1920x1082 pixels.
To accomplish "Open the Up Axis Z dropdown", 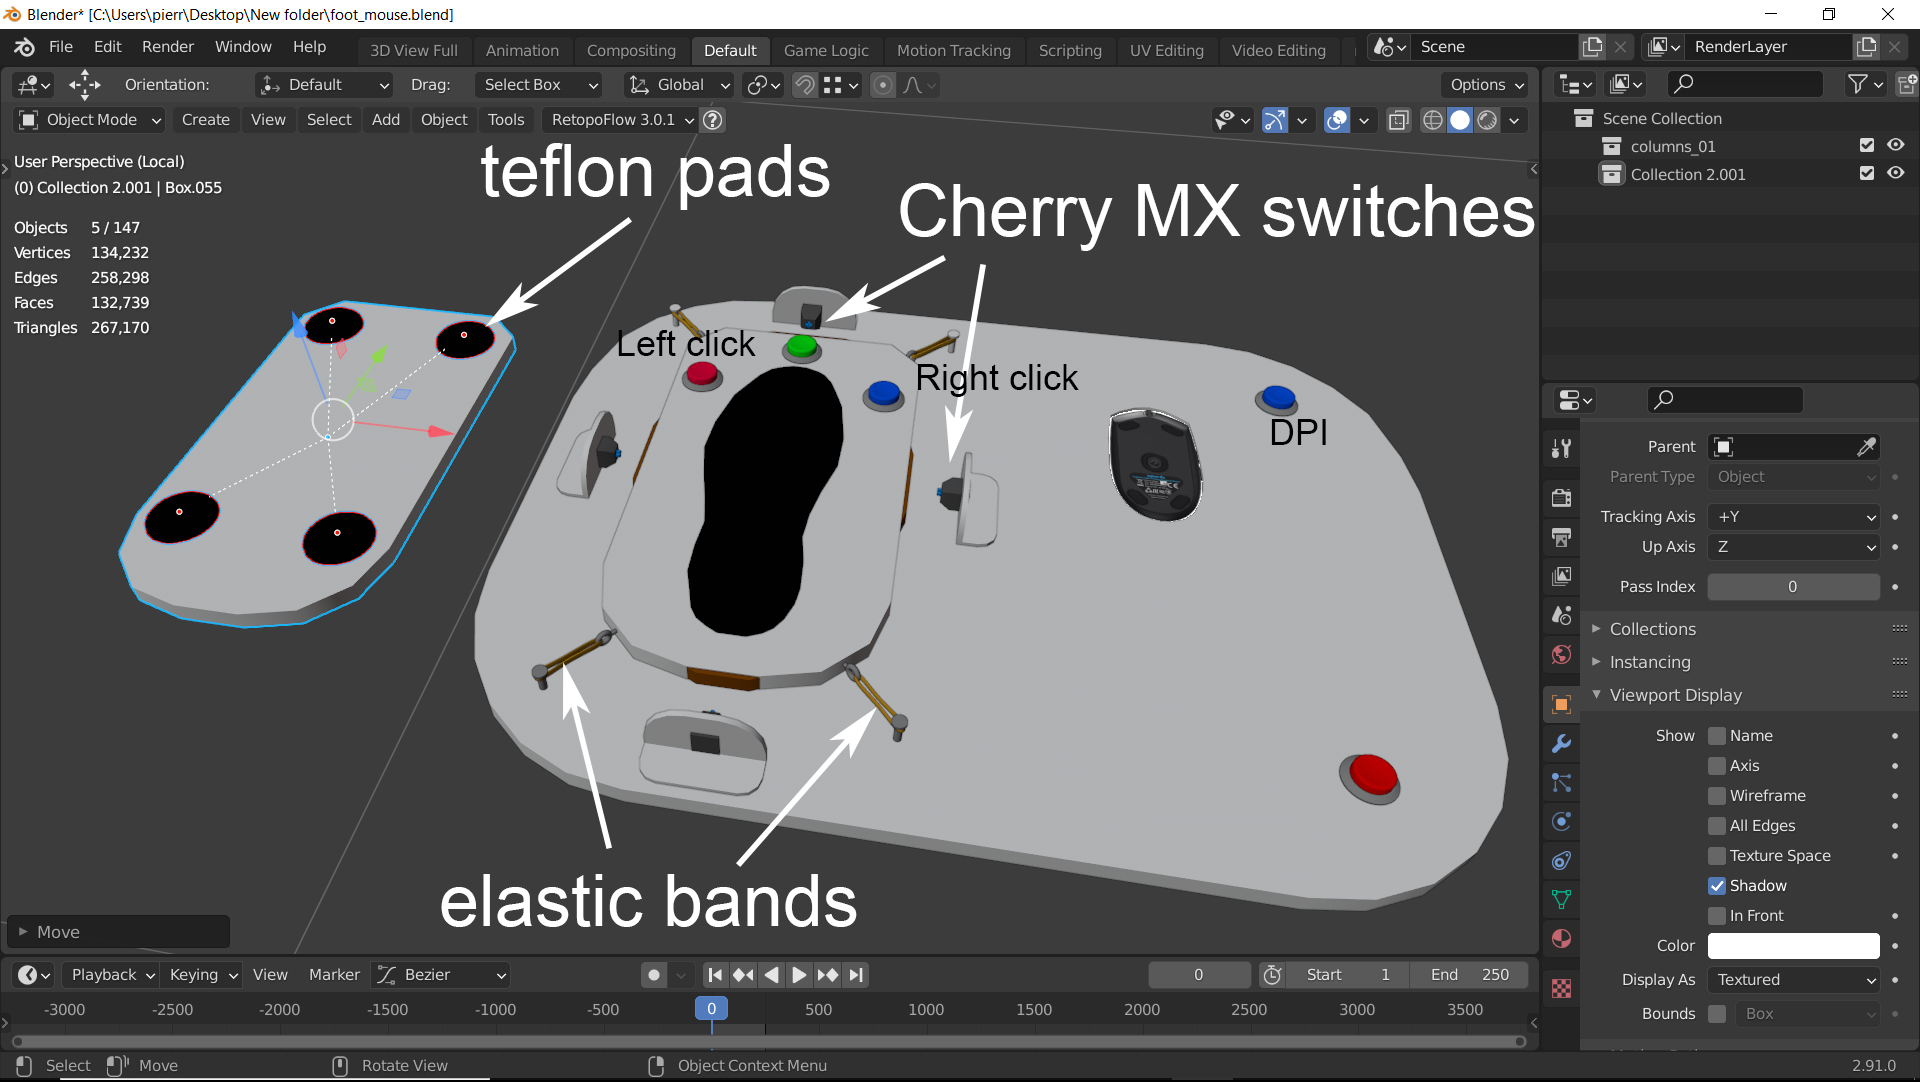I will tap(1794, 547).
